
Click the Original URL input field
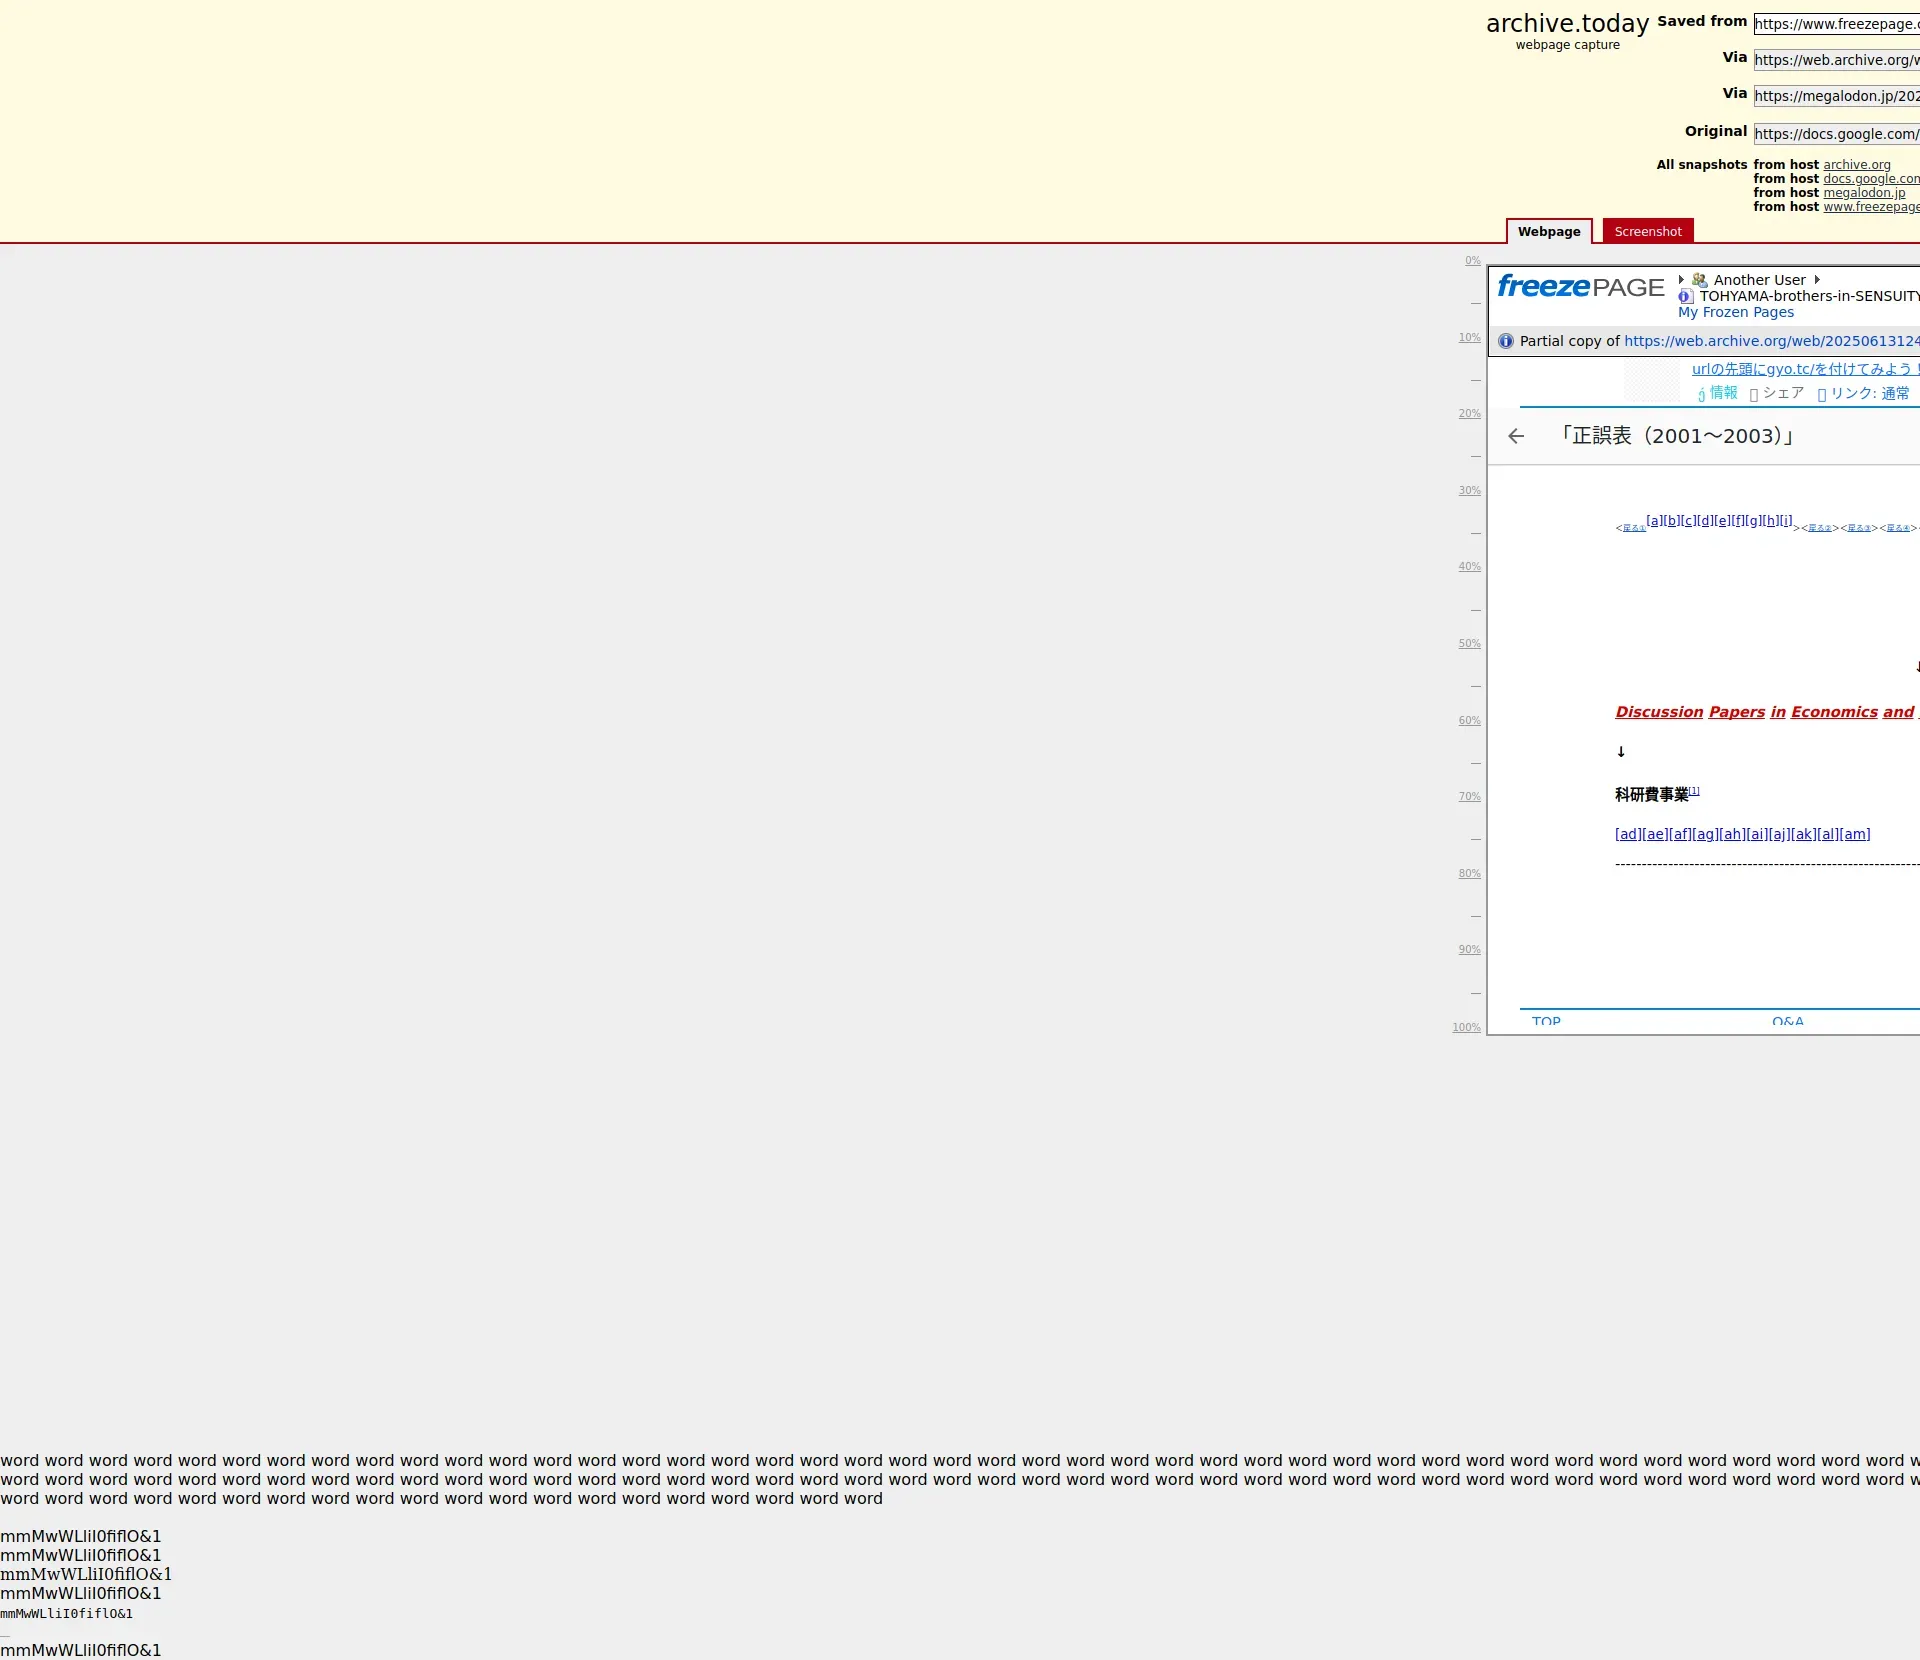pyautogui.click(x=1835, y=134)
